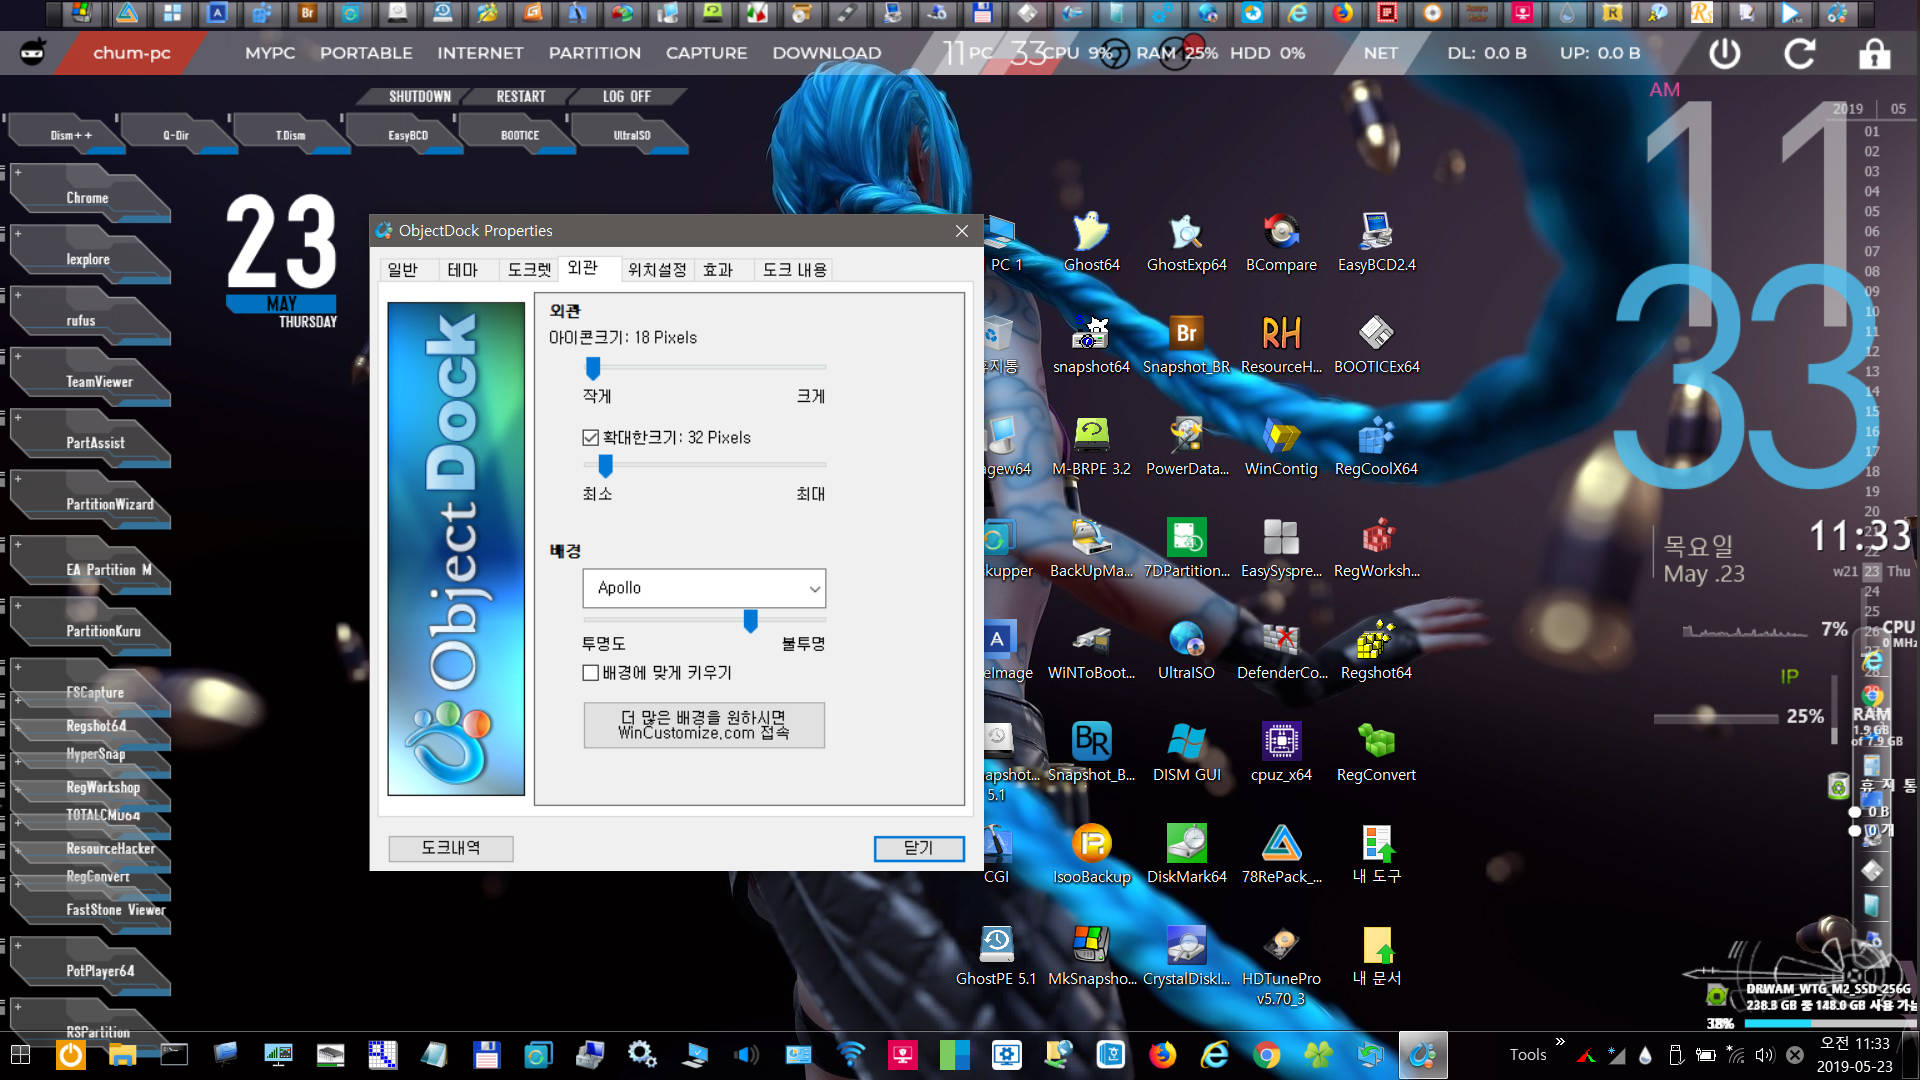Open Snapshot_BR desktop icon
The image size is (1920, 1080).
coord(1186,345)
